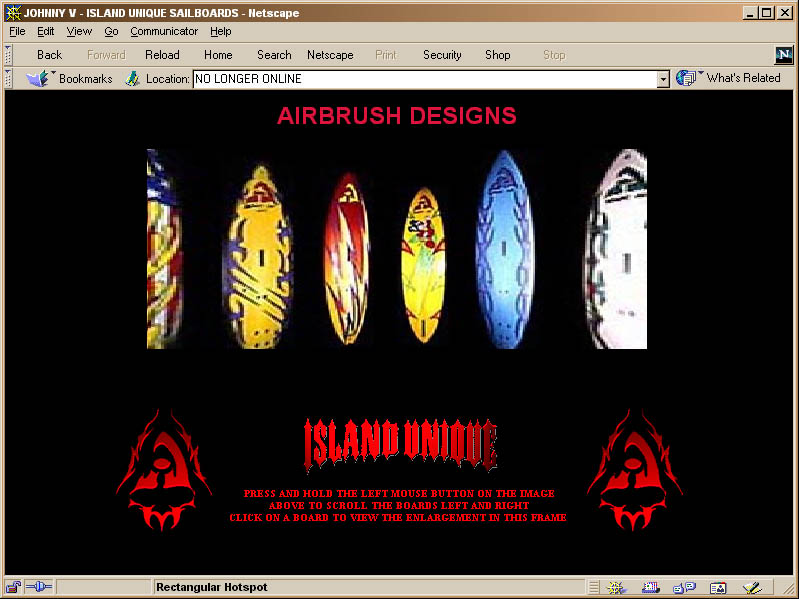Click the online/offline connection plug icon
Image resolution: width=799 pixels, height=599 pixels.
point(39,587)
